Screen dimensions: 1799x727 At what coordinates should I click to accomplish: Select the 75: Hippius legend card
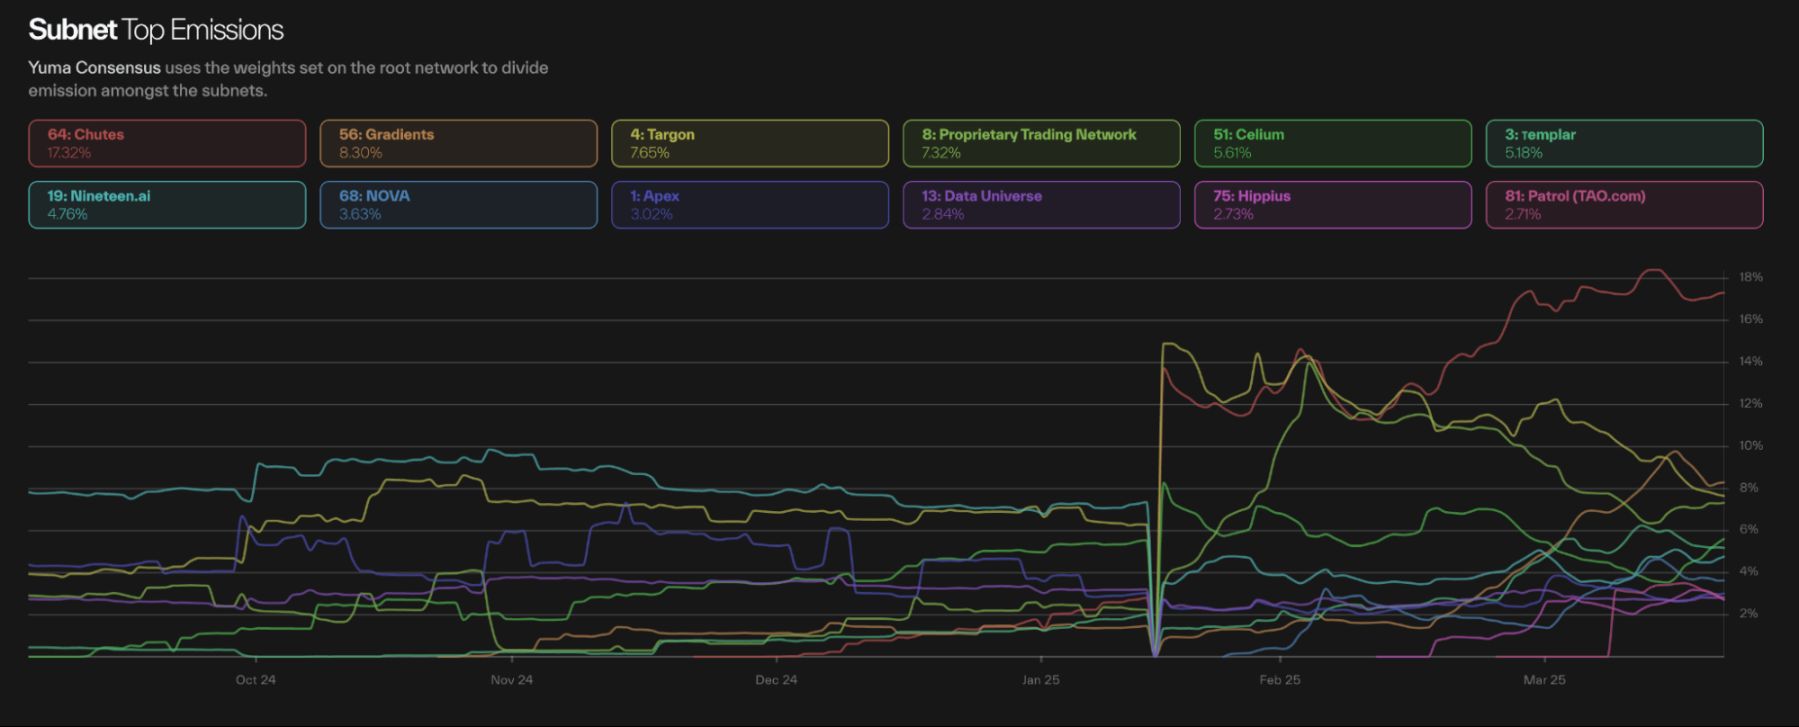coord(1332,205)
